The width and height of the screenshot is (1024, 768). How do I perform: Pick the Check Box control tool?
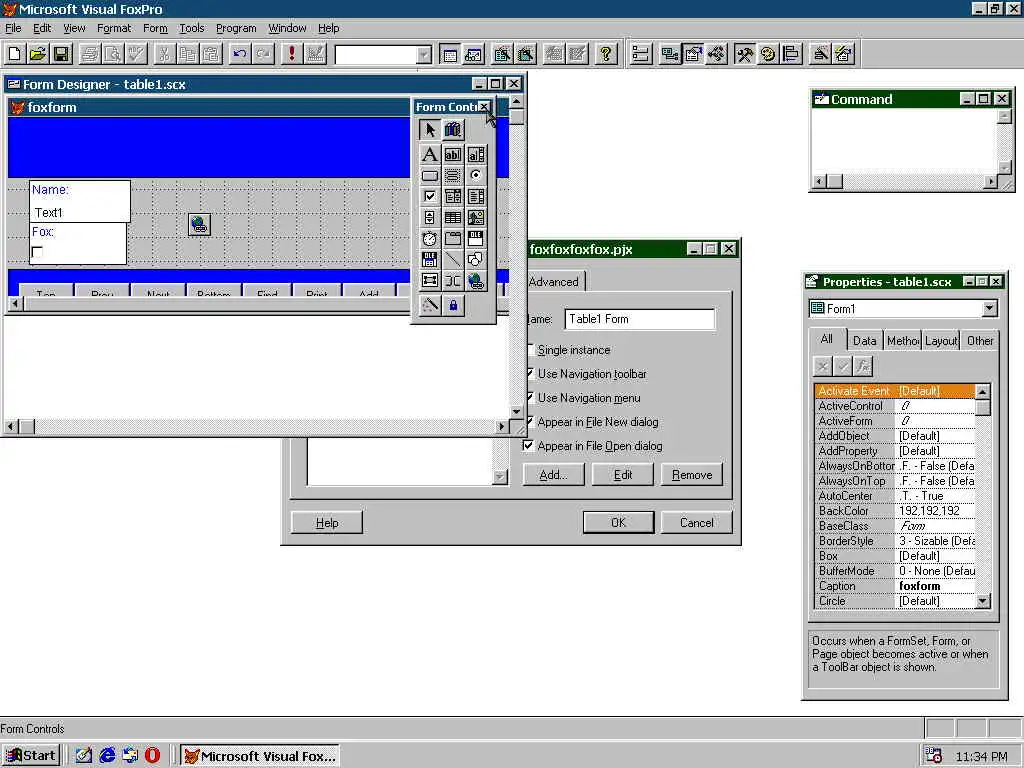pyautogui.click(x=429, y=197)
